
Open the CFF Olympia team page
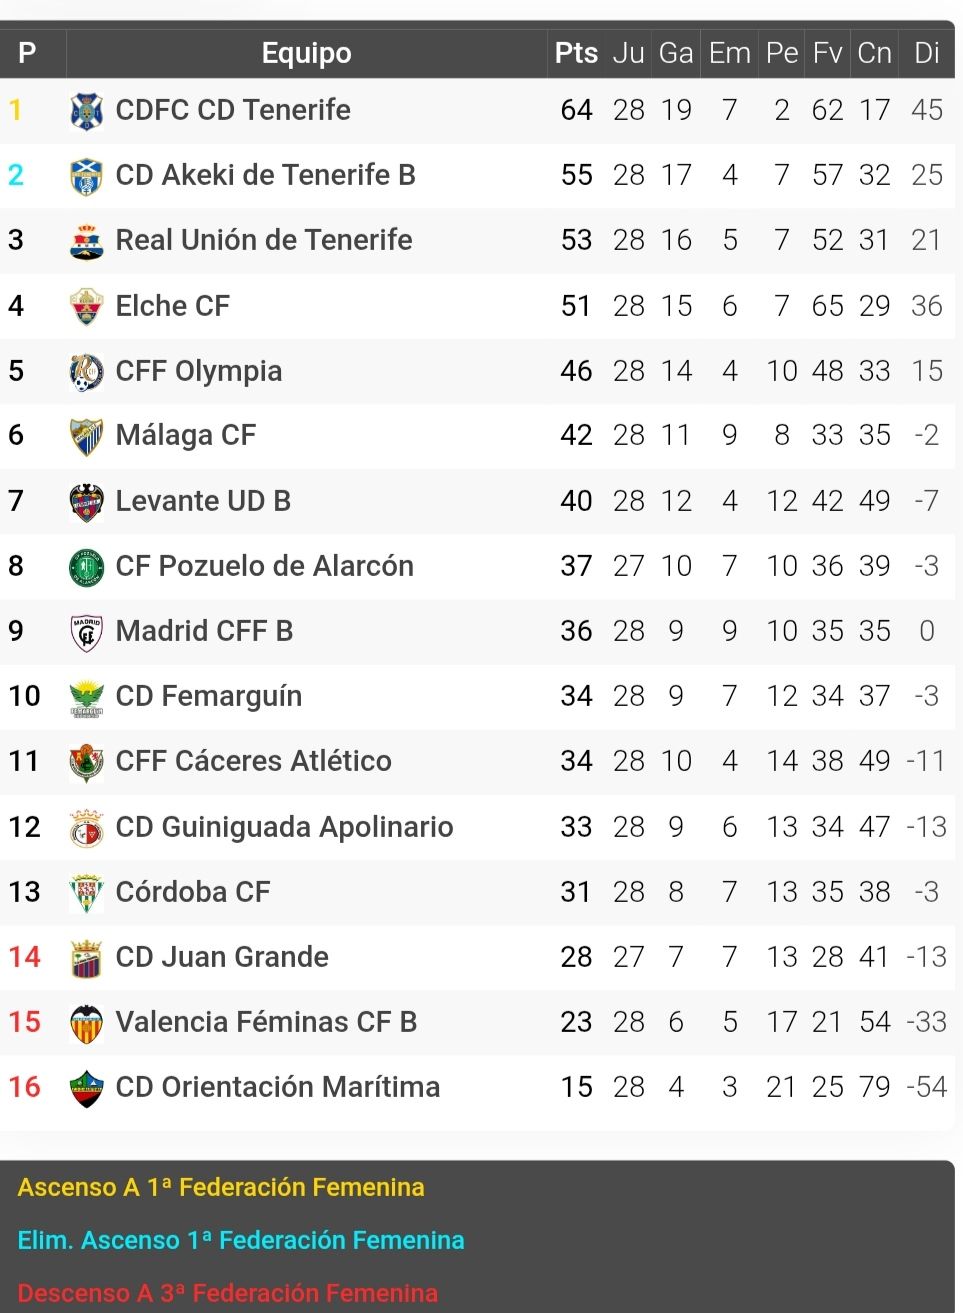tap(199, 371)
